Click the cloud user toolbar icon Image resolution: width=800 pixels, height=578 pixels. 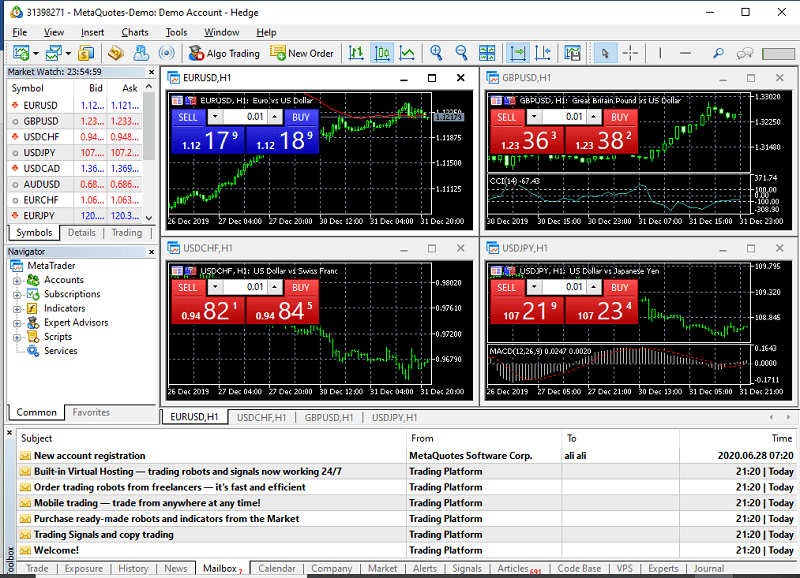click(141, 53)
